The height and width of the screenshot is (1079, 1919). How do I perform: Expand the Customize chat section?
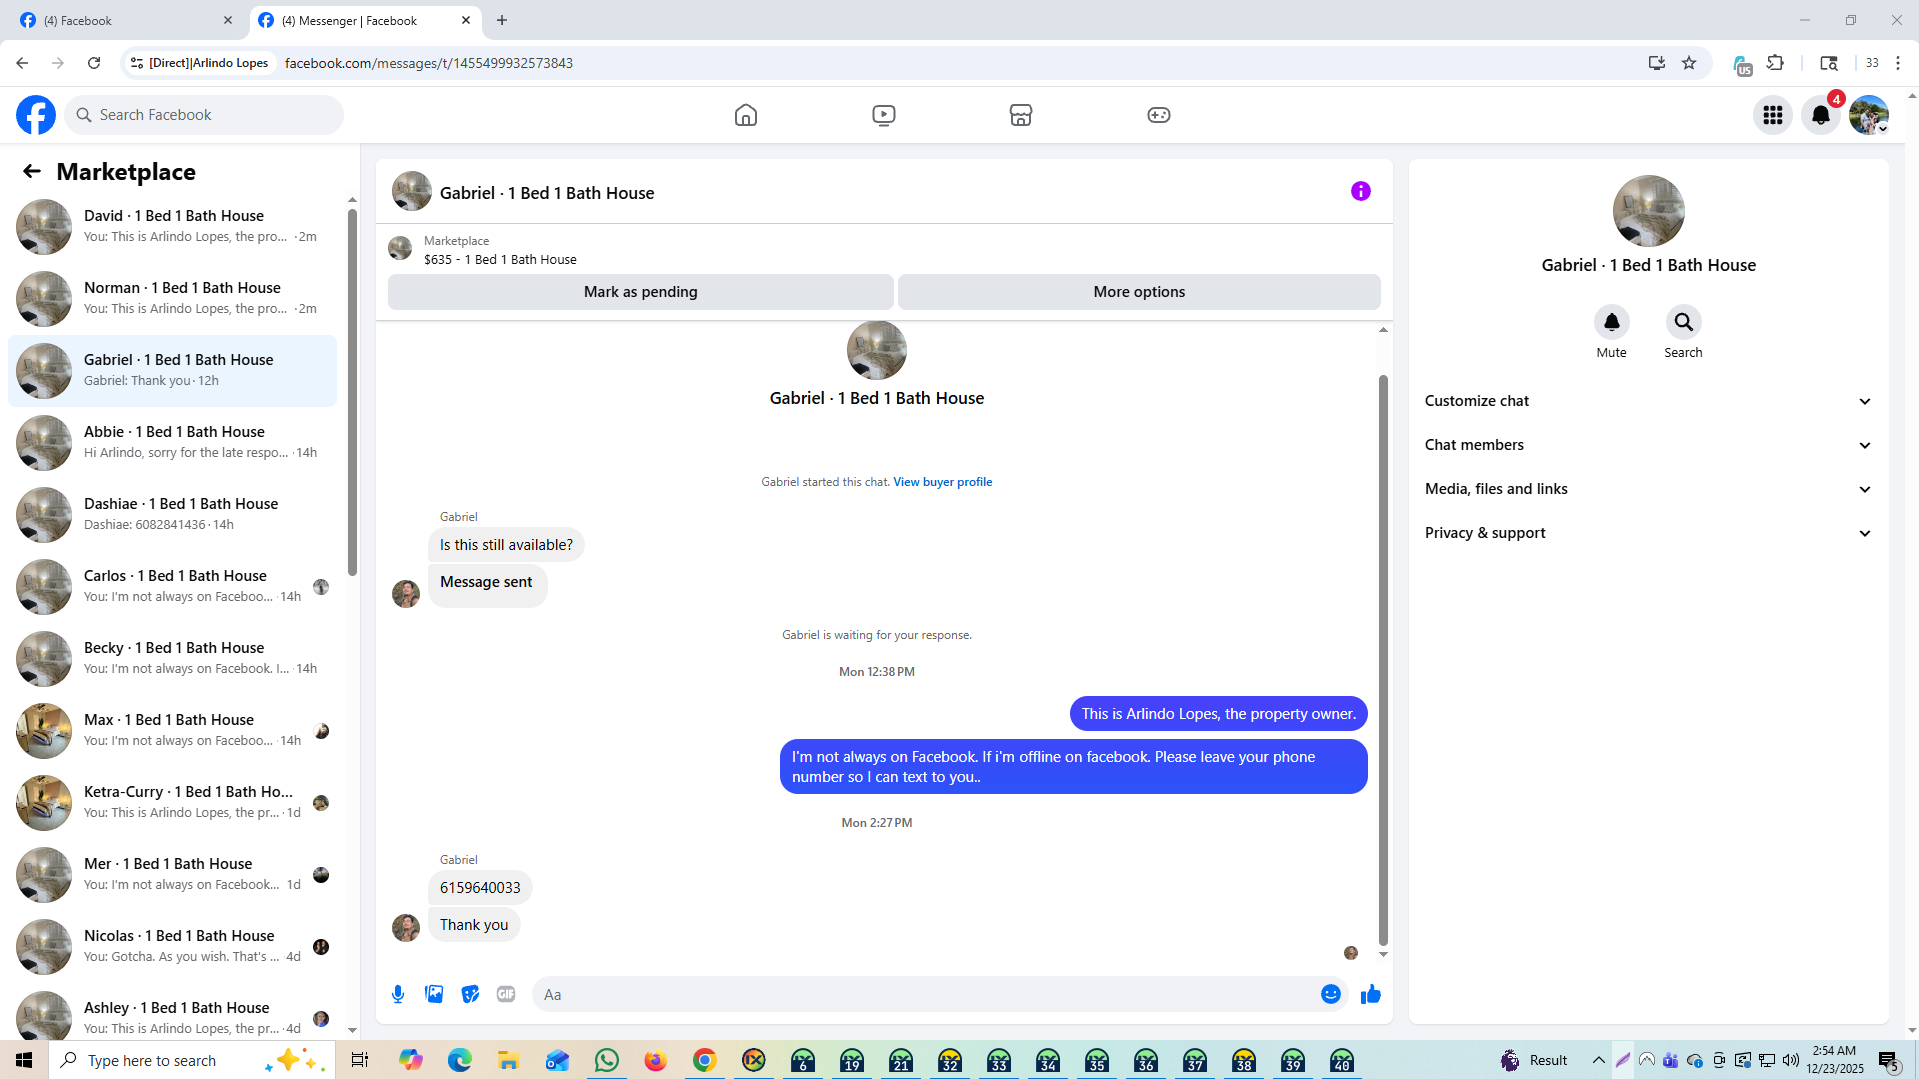(x=1648, y=401)
